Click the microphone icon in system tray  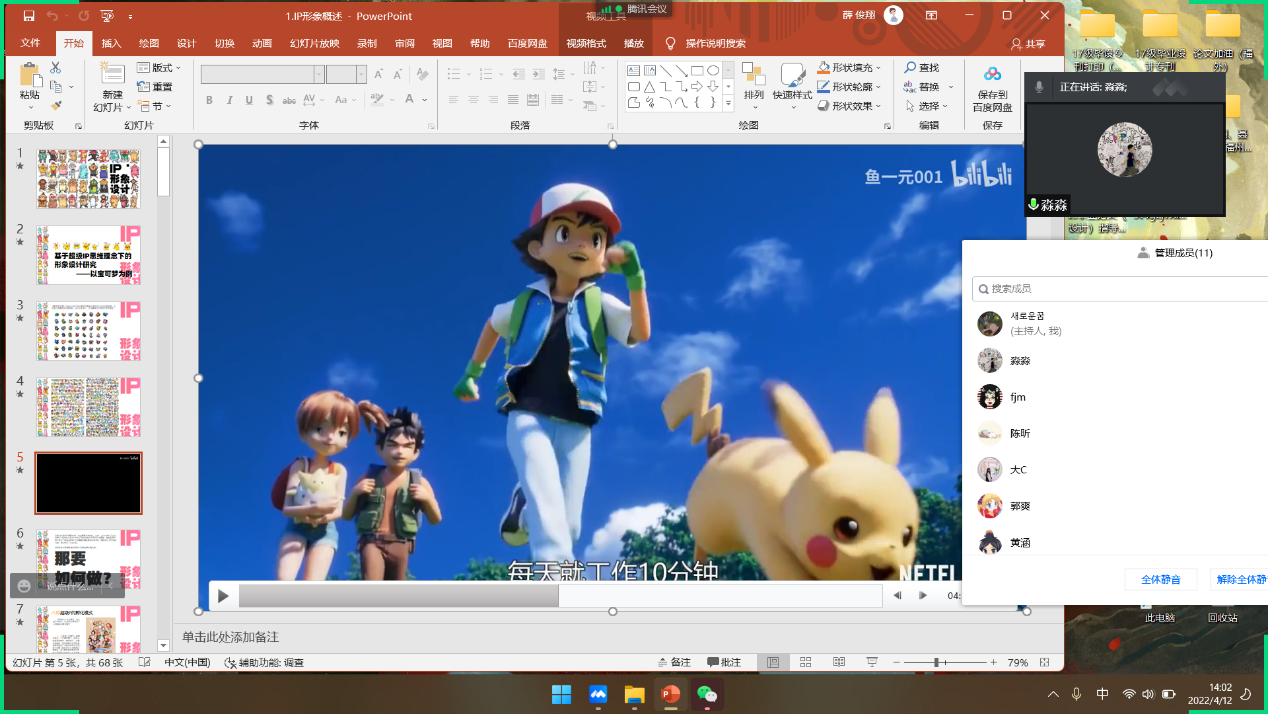[1077, 694]
